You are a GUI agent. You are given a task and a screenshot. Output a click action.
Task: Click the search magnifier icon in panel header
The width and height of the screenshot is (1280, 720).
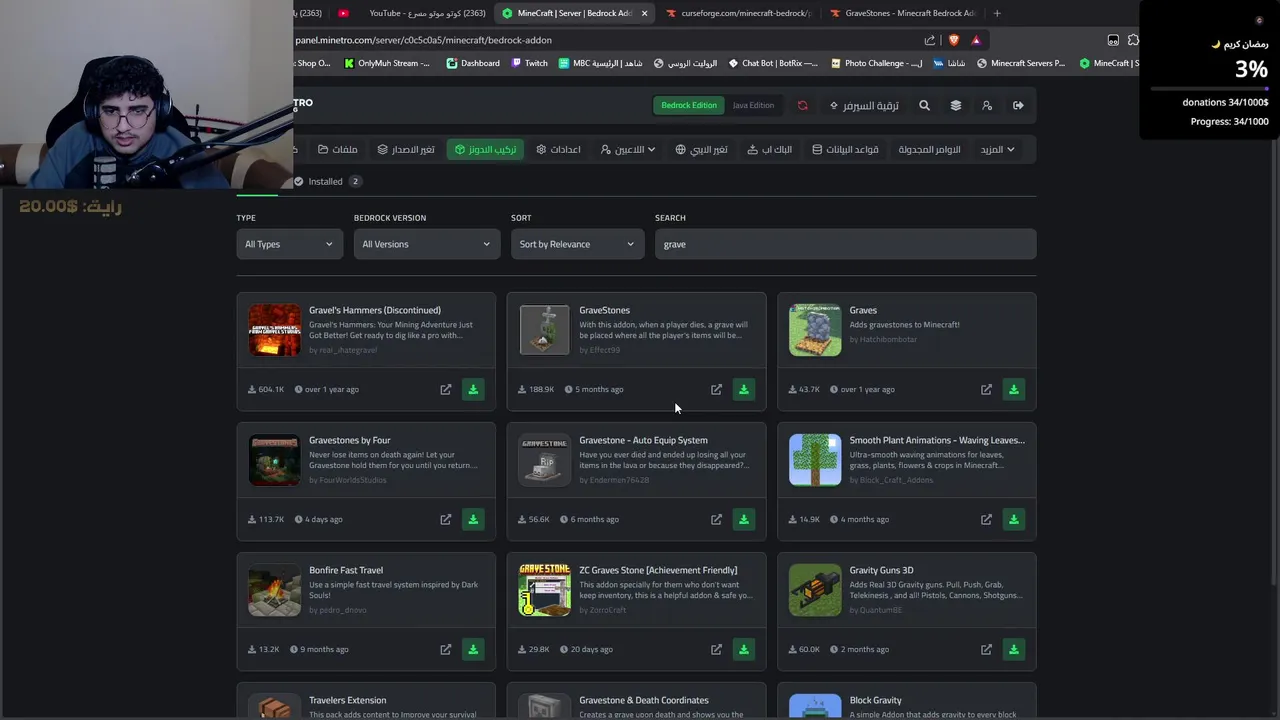click(x=924, y=105)
